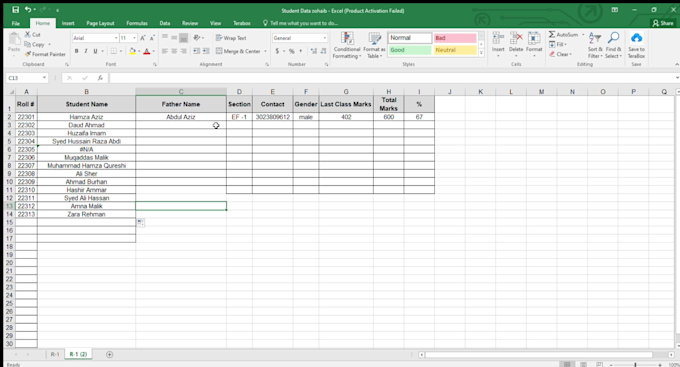This screenshot has height=367, width=680.
Task: Apply the Good cell style
Action: tap(410, 50)
